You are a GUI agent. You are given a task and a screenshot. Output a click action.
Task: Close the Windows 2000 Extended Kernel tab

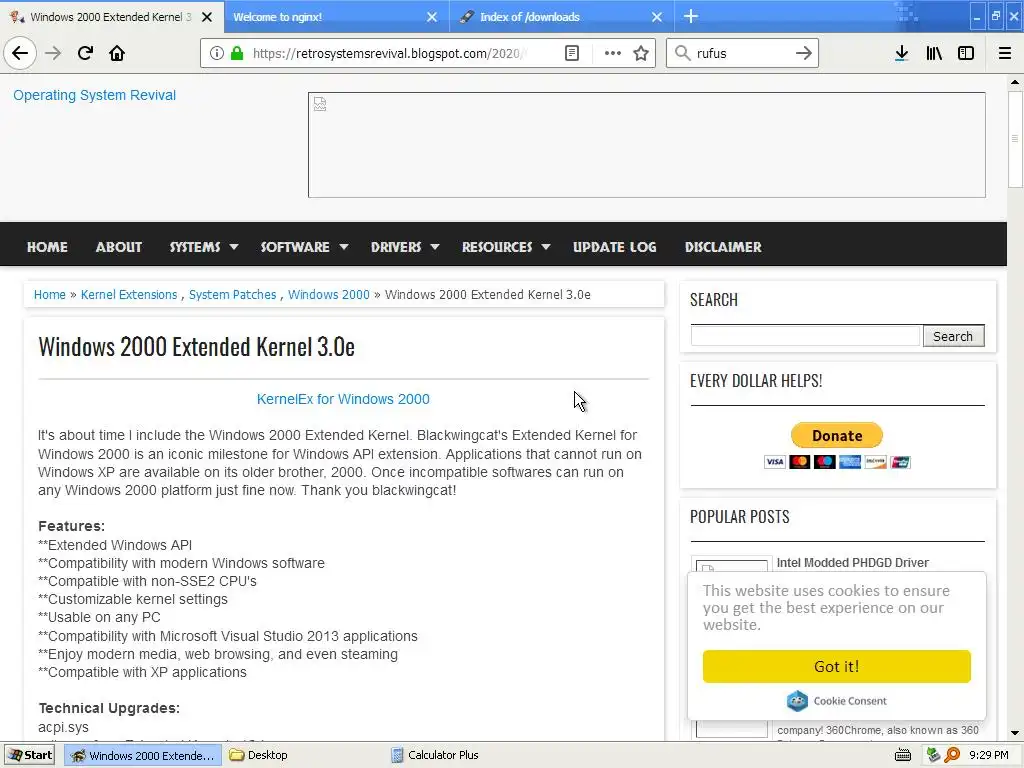[x=207, y=17]
